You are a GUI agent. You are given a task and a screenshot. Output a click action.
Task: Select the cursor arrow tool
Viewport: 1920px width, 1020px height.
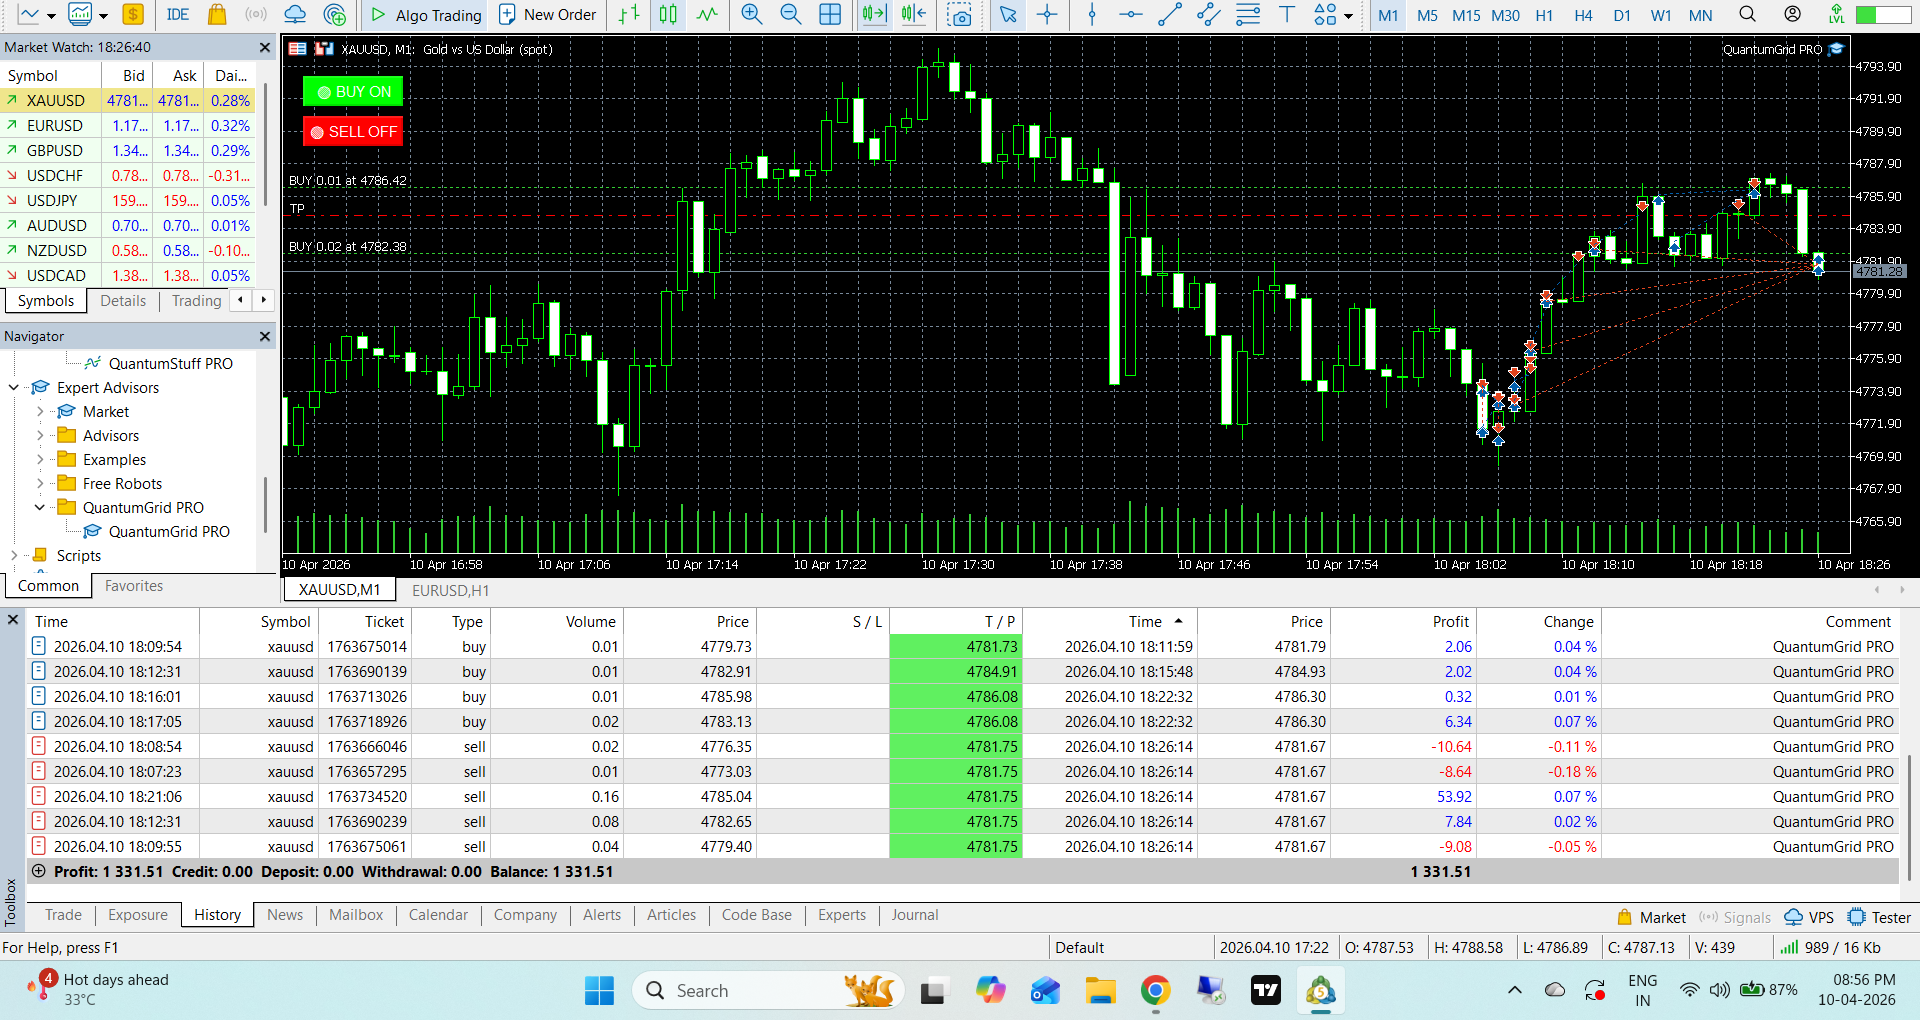coord(1008,14)
